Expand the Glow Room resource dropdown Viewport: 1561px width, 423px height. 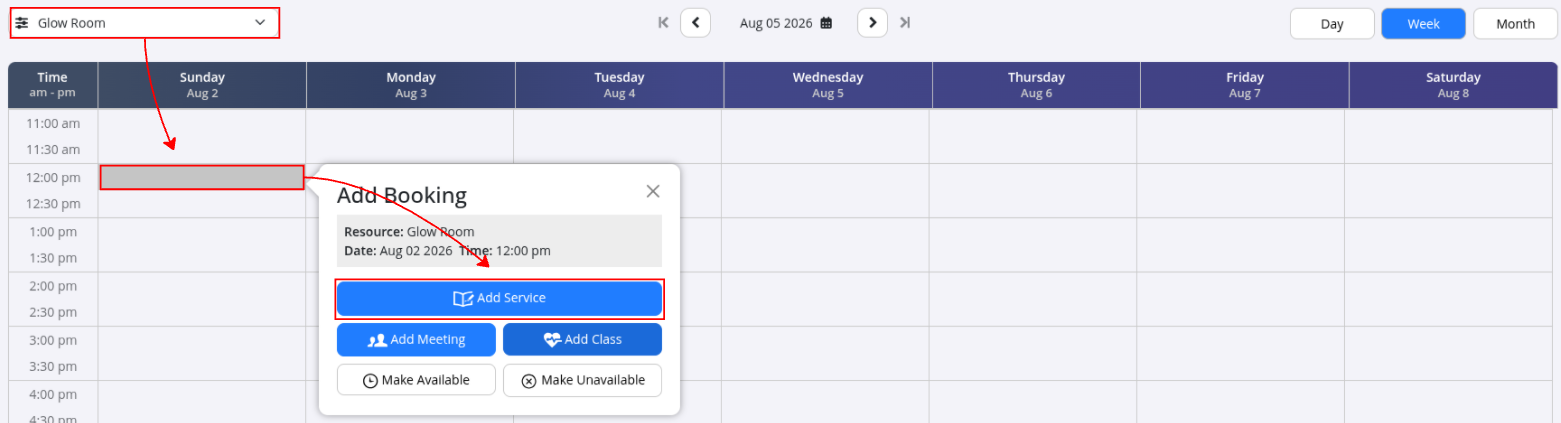(x=144, y=23)
